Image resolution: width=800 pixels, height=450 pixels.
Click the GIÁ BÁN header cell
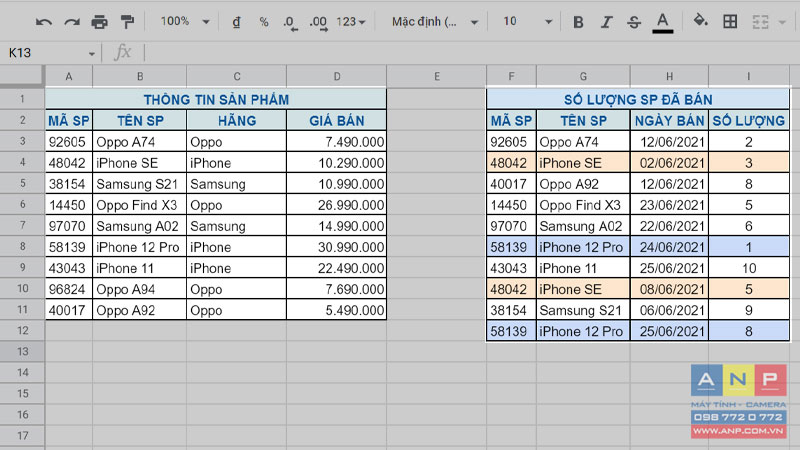337,120
